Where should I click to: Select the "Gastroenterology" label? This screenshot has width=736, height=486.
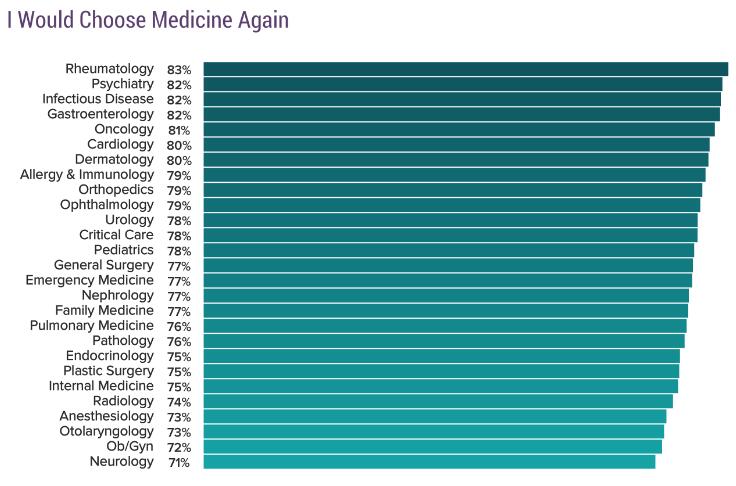coord(100,114)
